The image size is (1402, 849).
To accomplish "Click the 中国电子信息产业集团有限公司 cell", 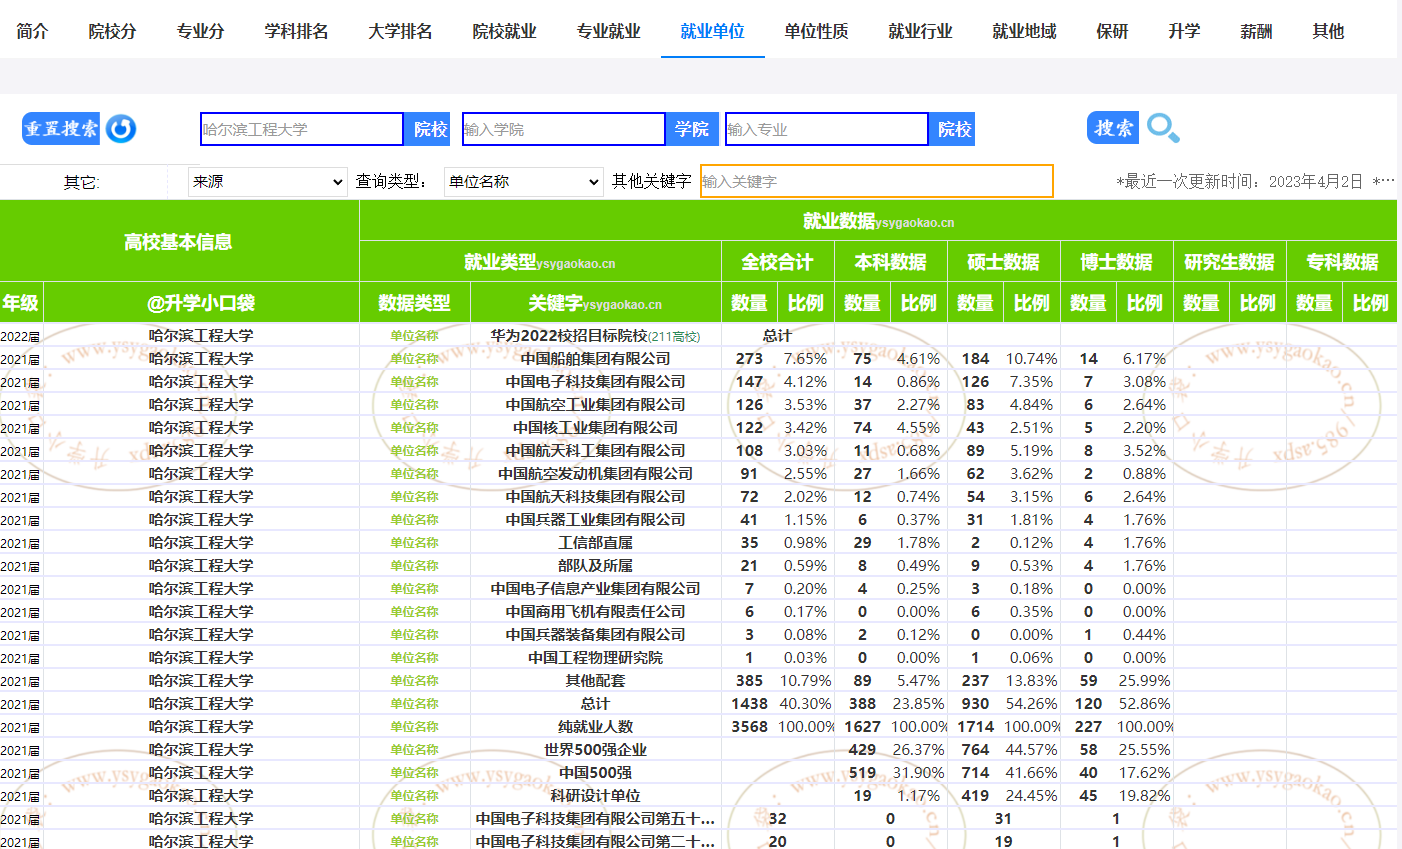I will [x=595, y=588].
